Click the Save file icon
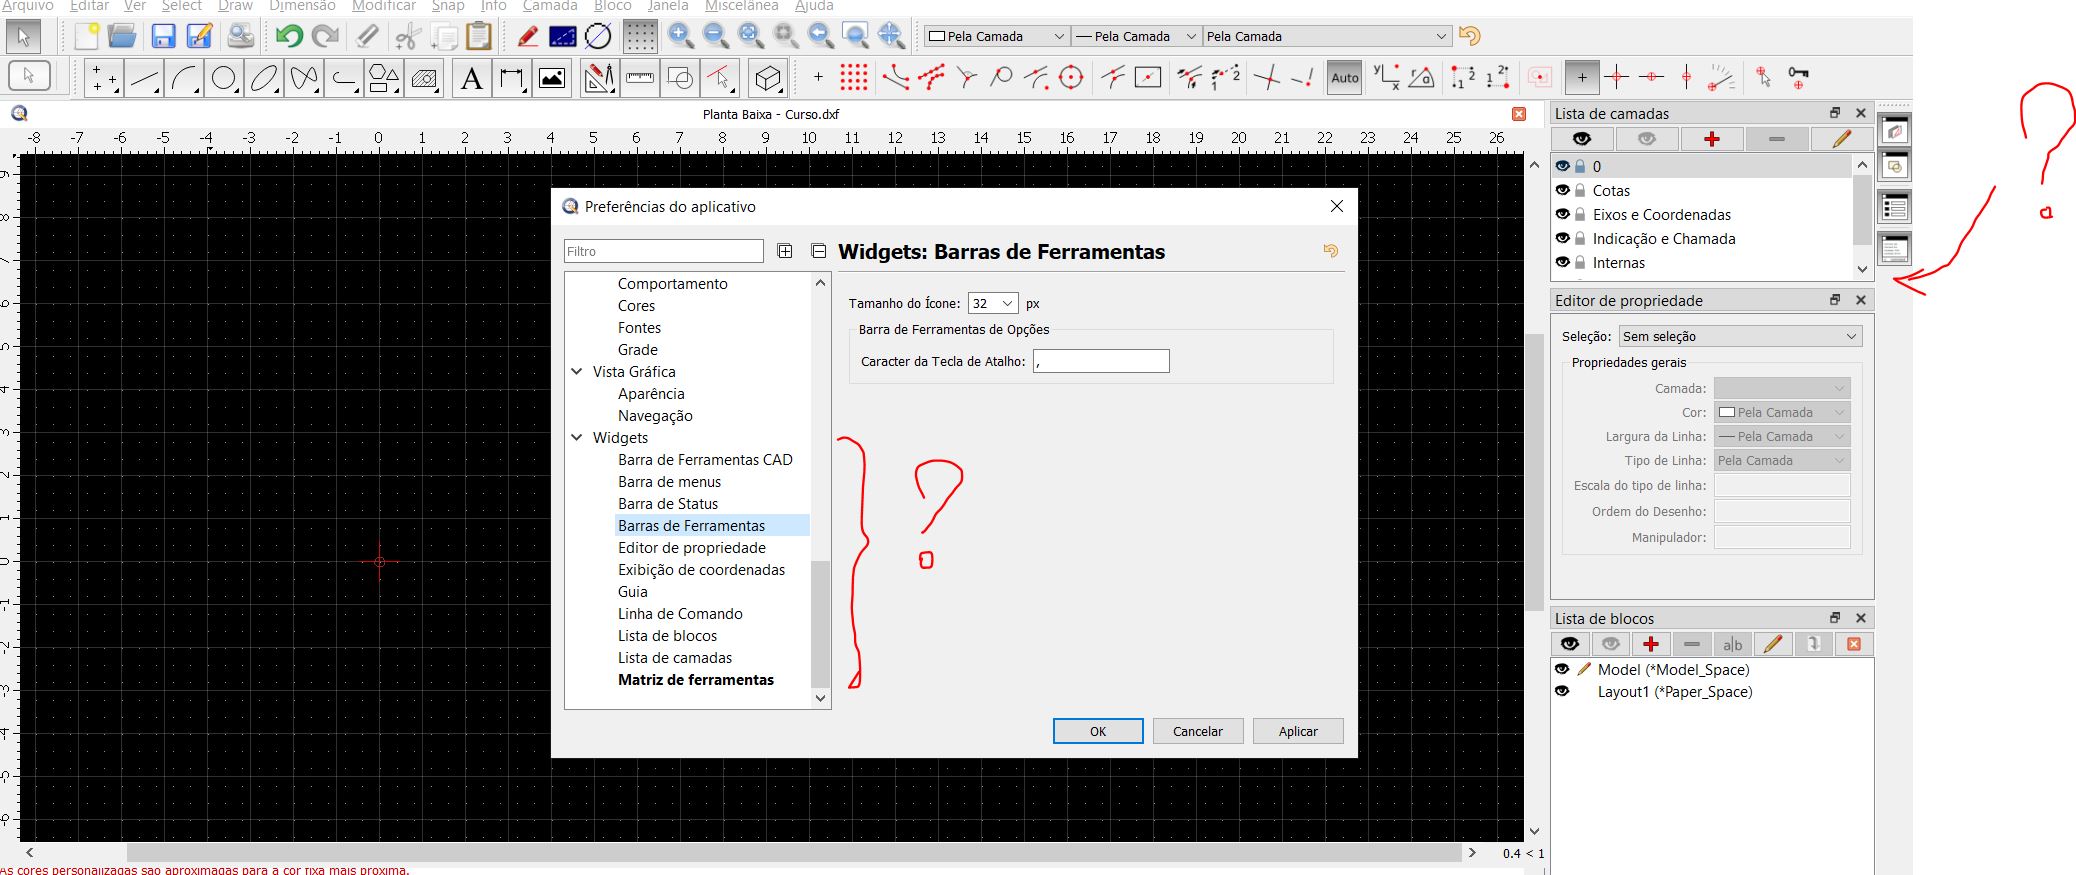The height and width of the screenshot is (875, 2076). pyautogui.click(x=162, y=37)
